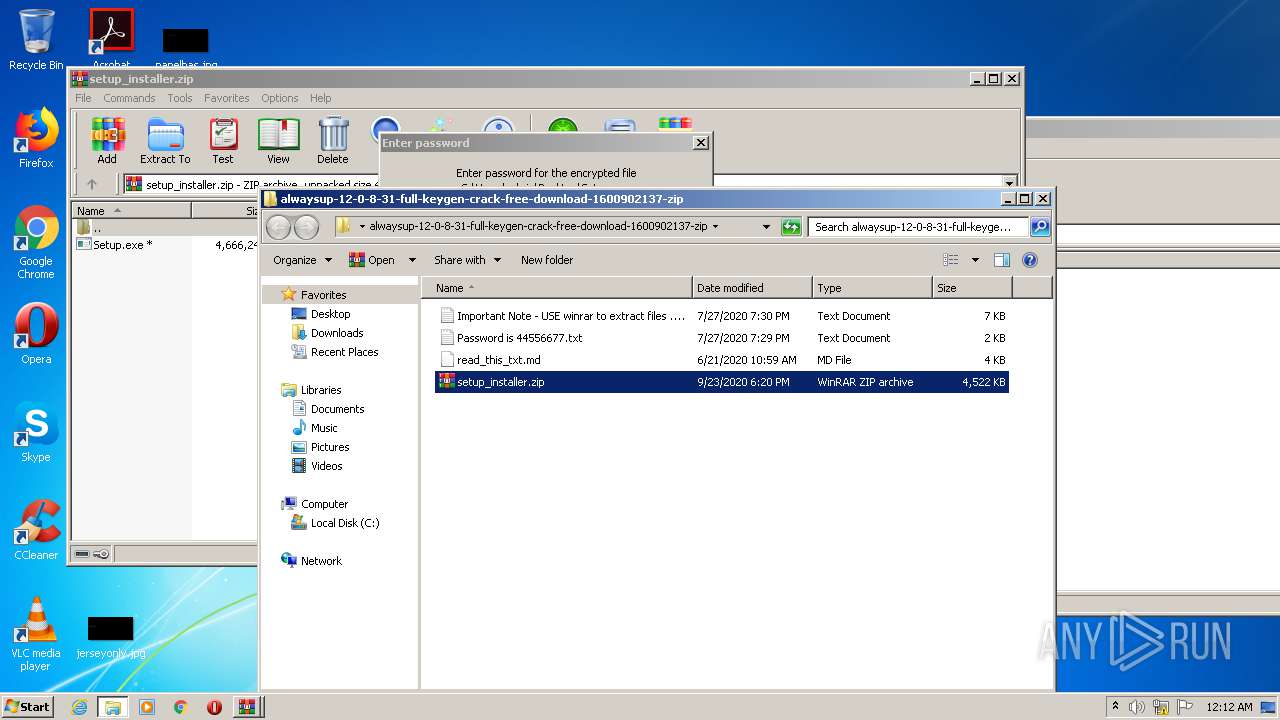Close the Enter password dialog
This screenshot has width=1280, height=720.
click(701, 143)
